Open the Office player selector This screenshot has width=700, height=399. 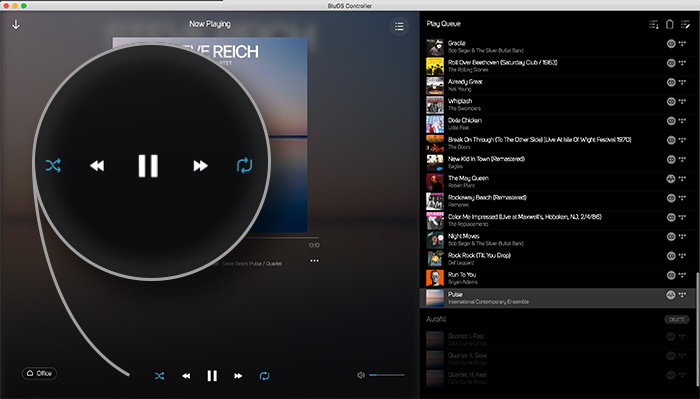[x=39, y=373]
